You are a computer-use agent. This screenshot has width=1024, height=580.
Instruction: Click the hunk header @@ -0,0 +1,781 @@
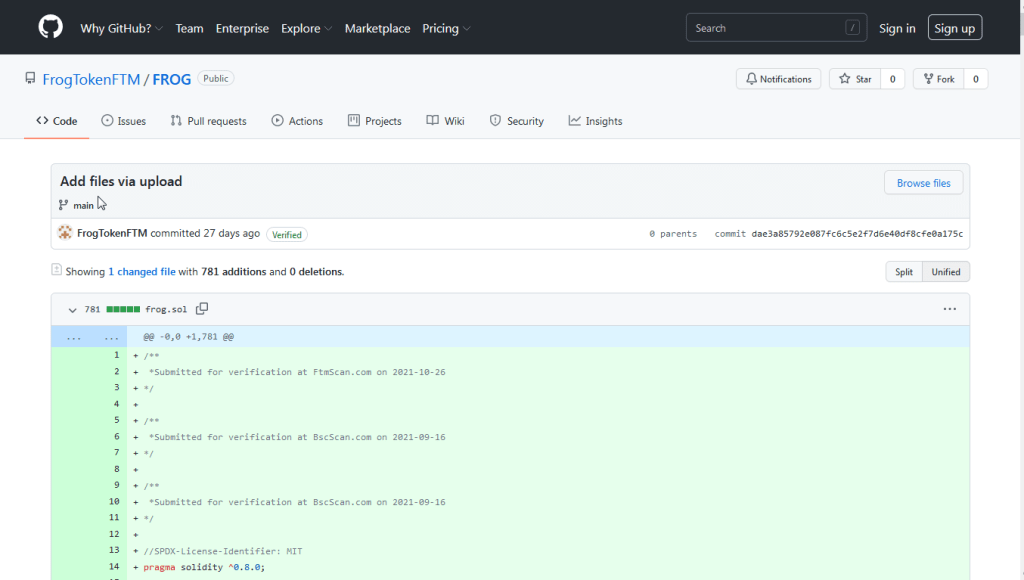coord(189,337)
